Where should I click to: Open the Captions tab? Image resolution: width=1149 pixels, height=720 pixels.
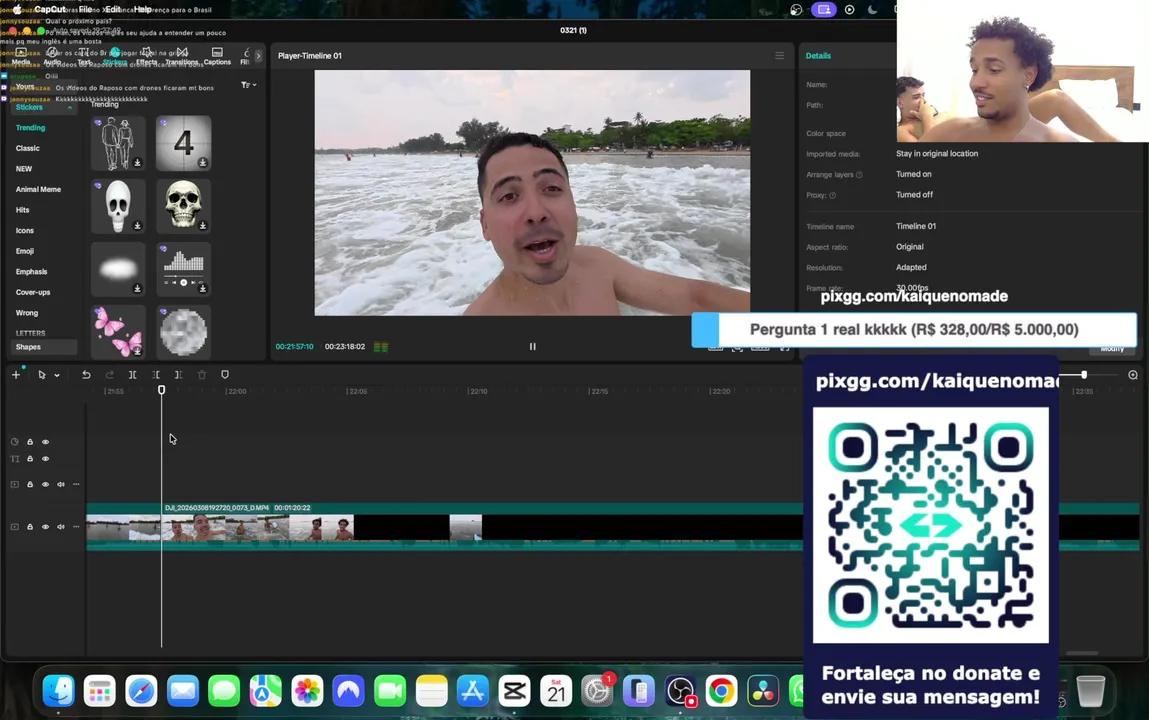[x=217, y=56]
